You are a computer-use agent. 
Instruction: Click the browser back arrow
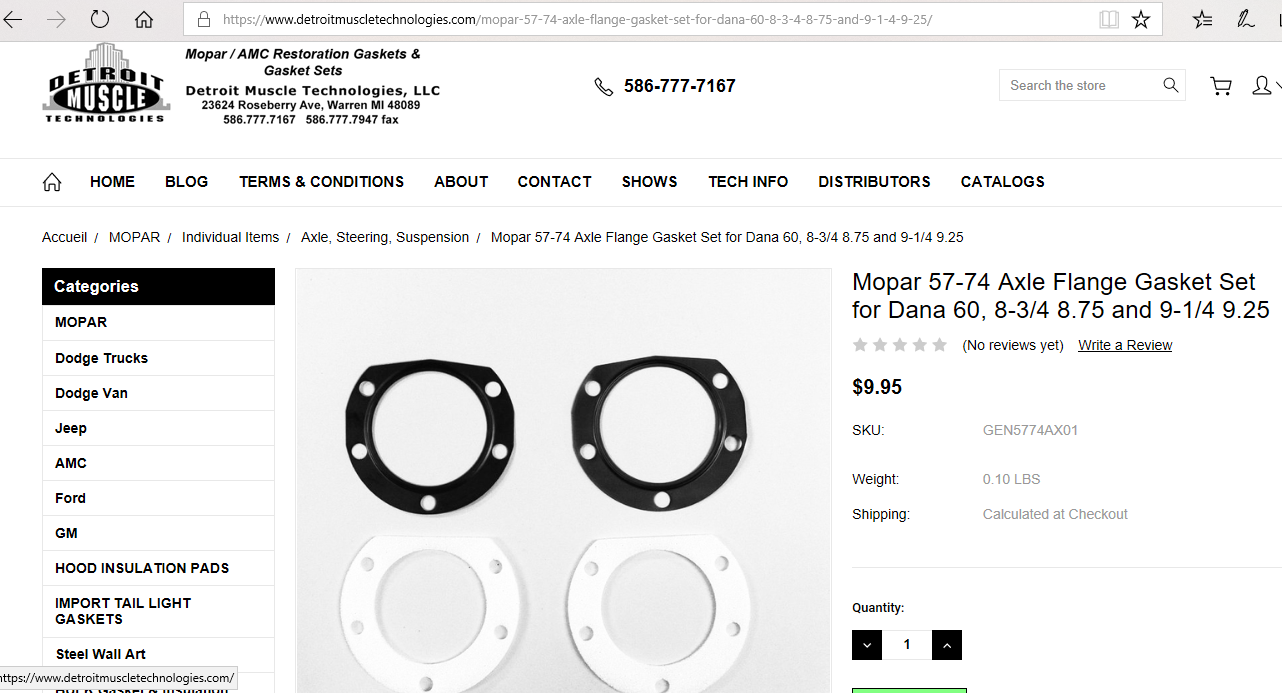(x=12, y=19)
